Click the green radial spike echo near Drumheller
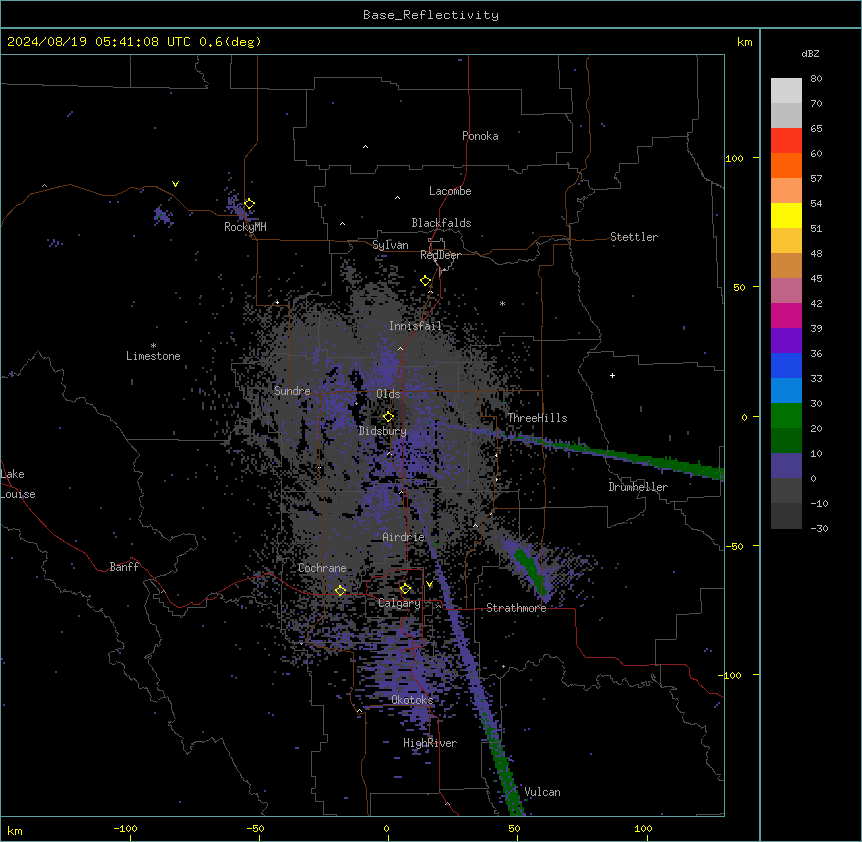 [x=632, y=456]
